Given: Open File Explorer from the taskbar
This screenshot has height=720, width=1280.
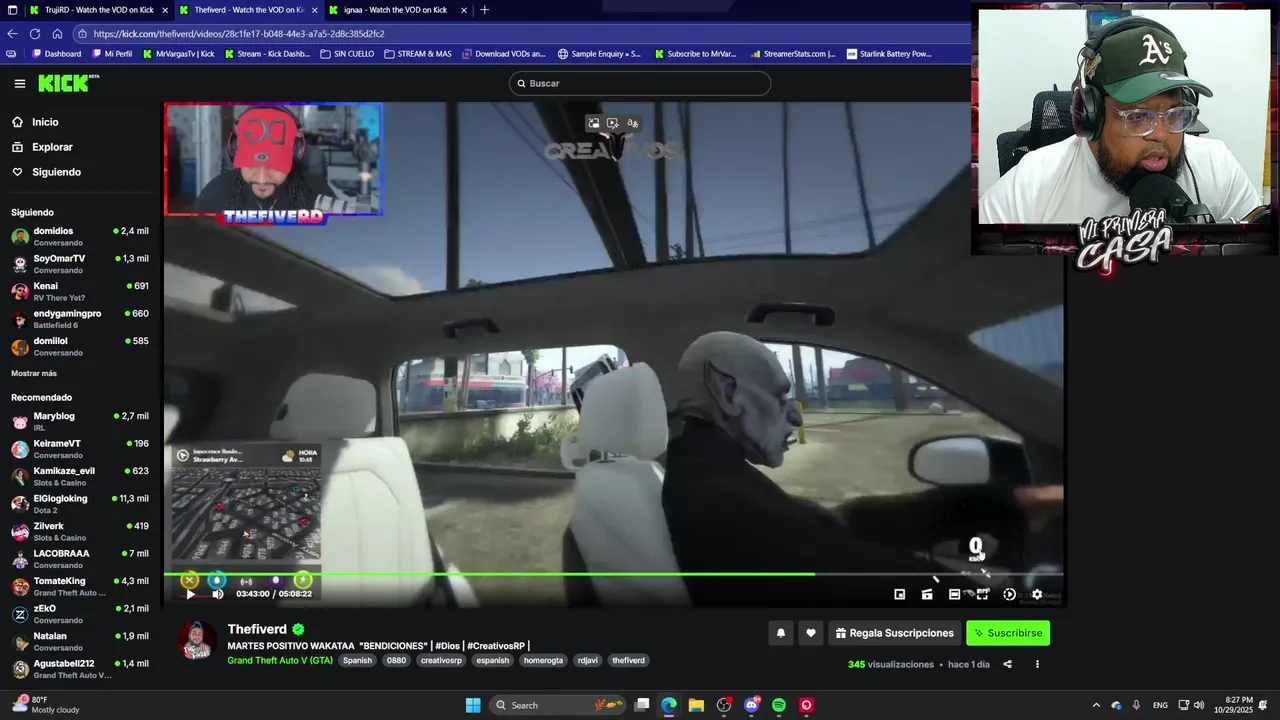Looking at the screenshot, I should [696, 705].
